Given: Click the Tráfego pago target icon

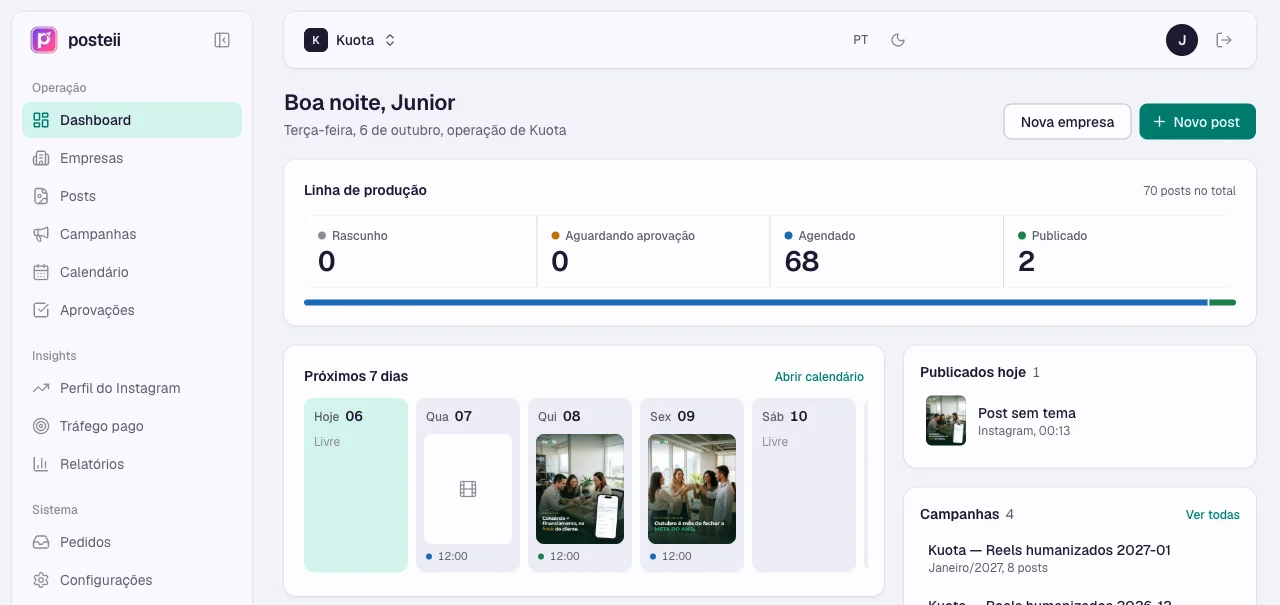Looking at the screenshot, I should pos(41,426).
